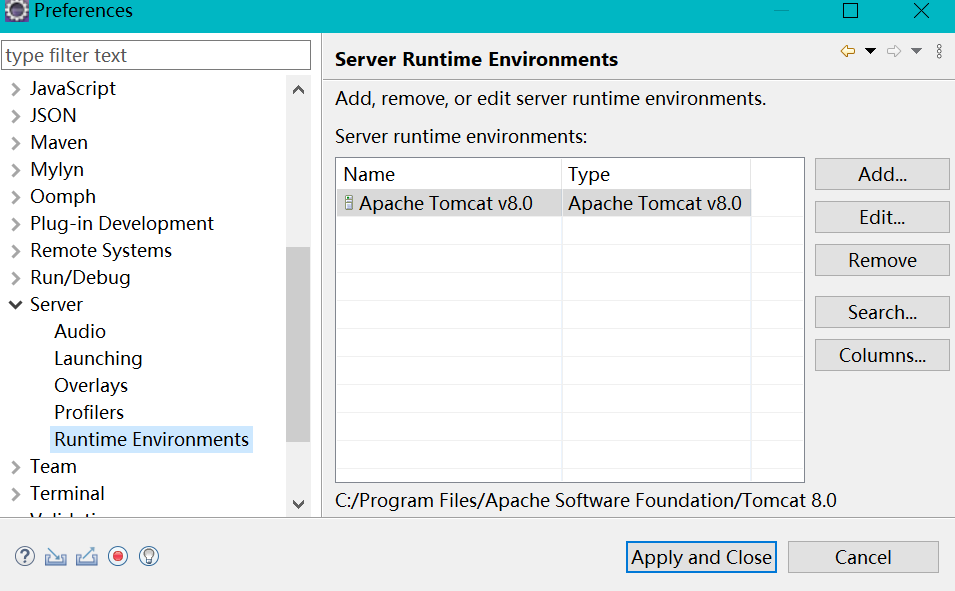Open the Help question mark icon
The height and width of the screenshot is (591, 955).
(x=25, y=557)
